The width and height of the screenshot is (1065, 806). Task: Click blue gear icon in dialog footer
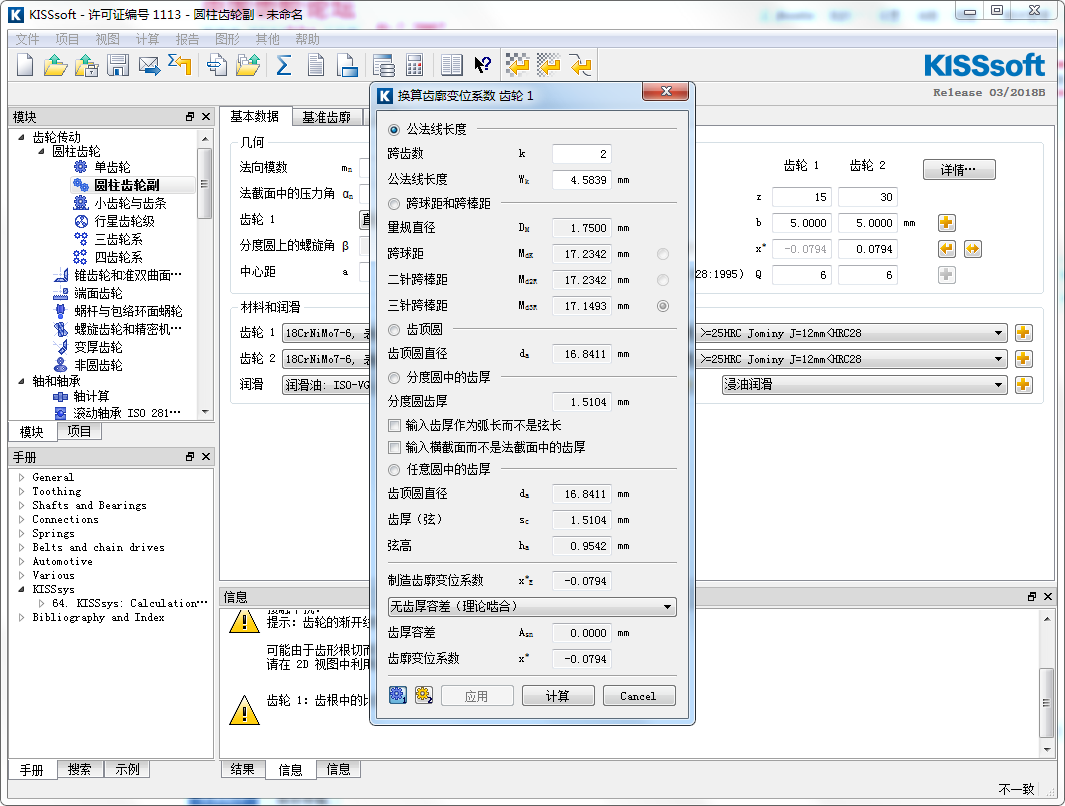click(397, 695)
